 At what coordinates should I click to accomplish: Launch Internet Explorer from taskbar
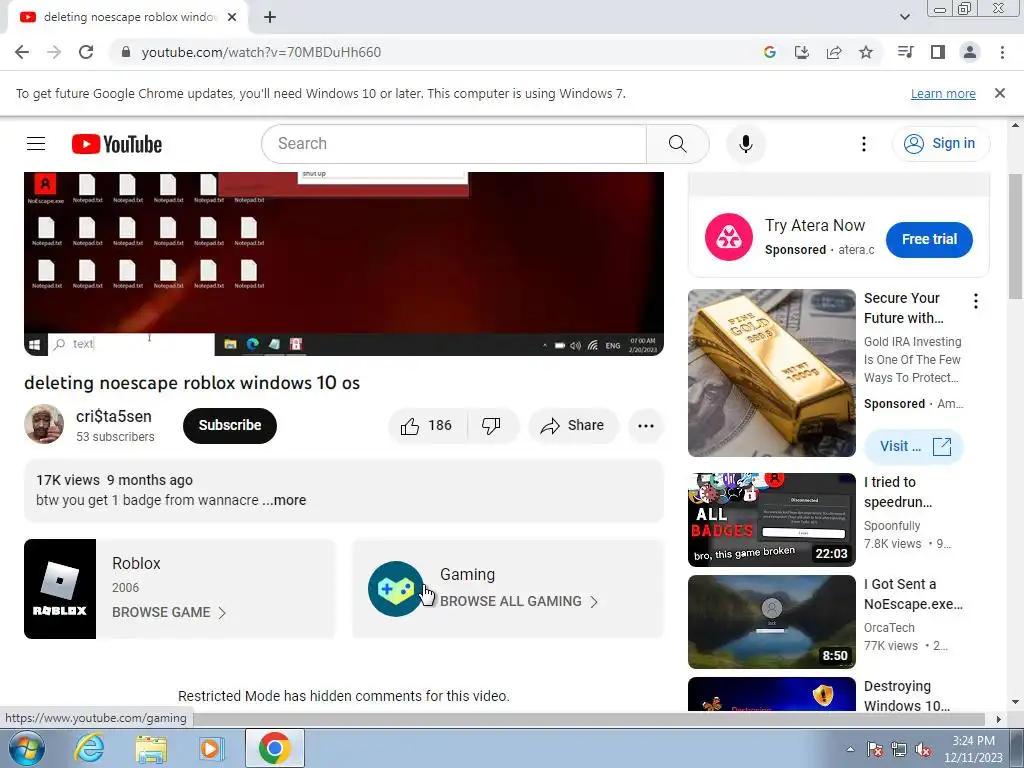pos(89,748)
